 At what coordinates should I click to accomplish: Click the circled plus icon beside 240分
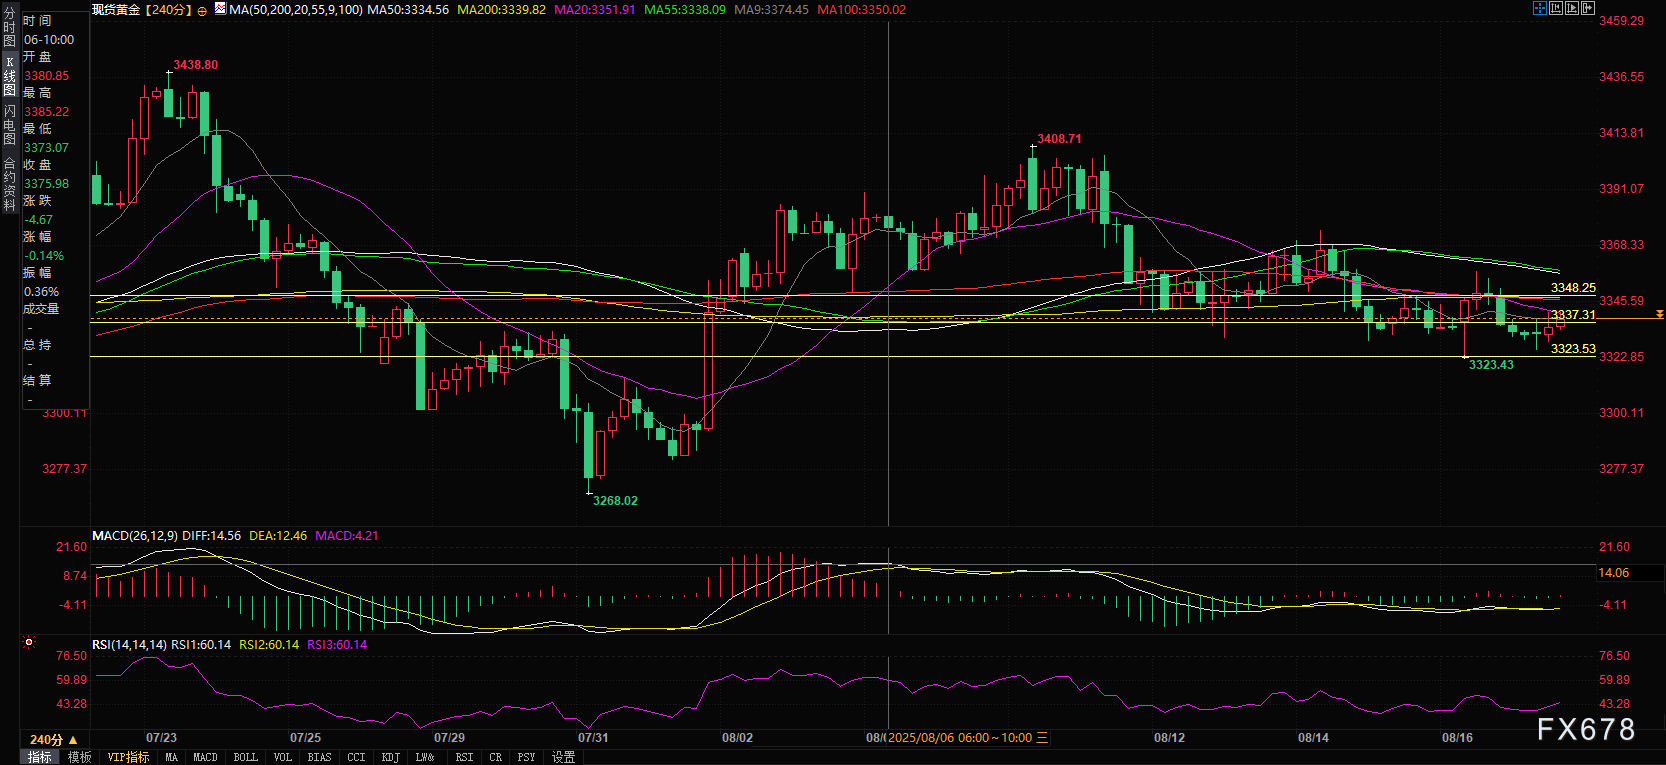202,10
